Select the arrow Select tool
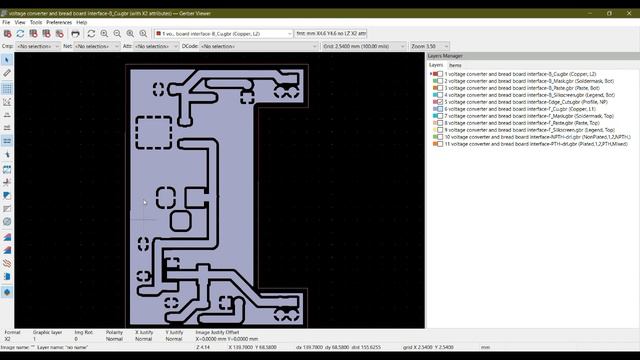 click(7, 60)
